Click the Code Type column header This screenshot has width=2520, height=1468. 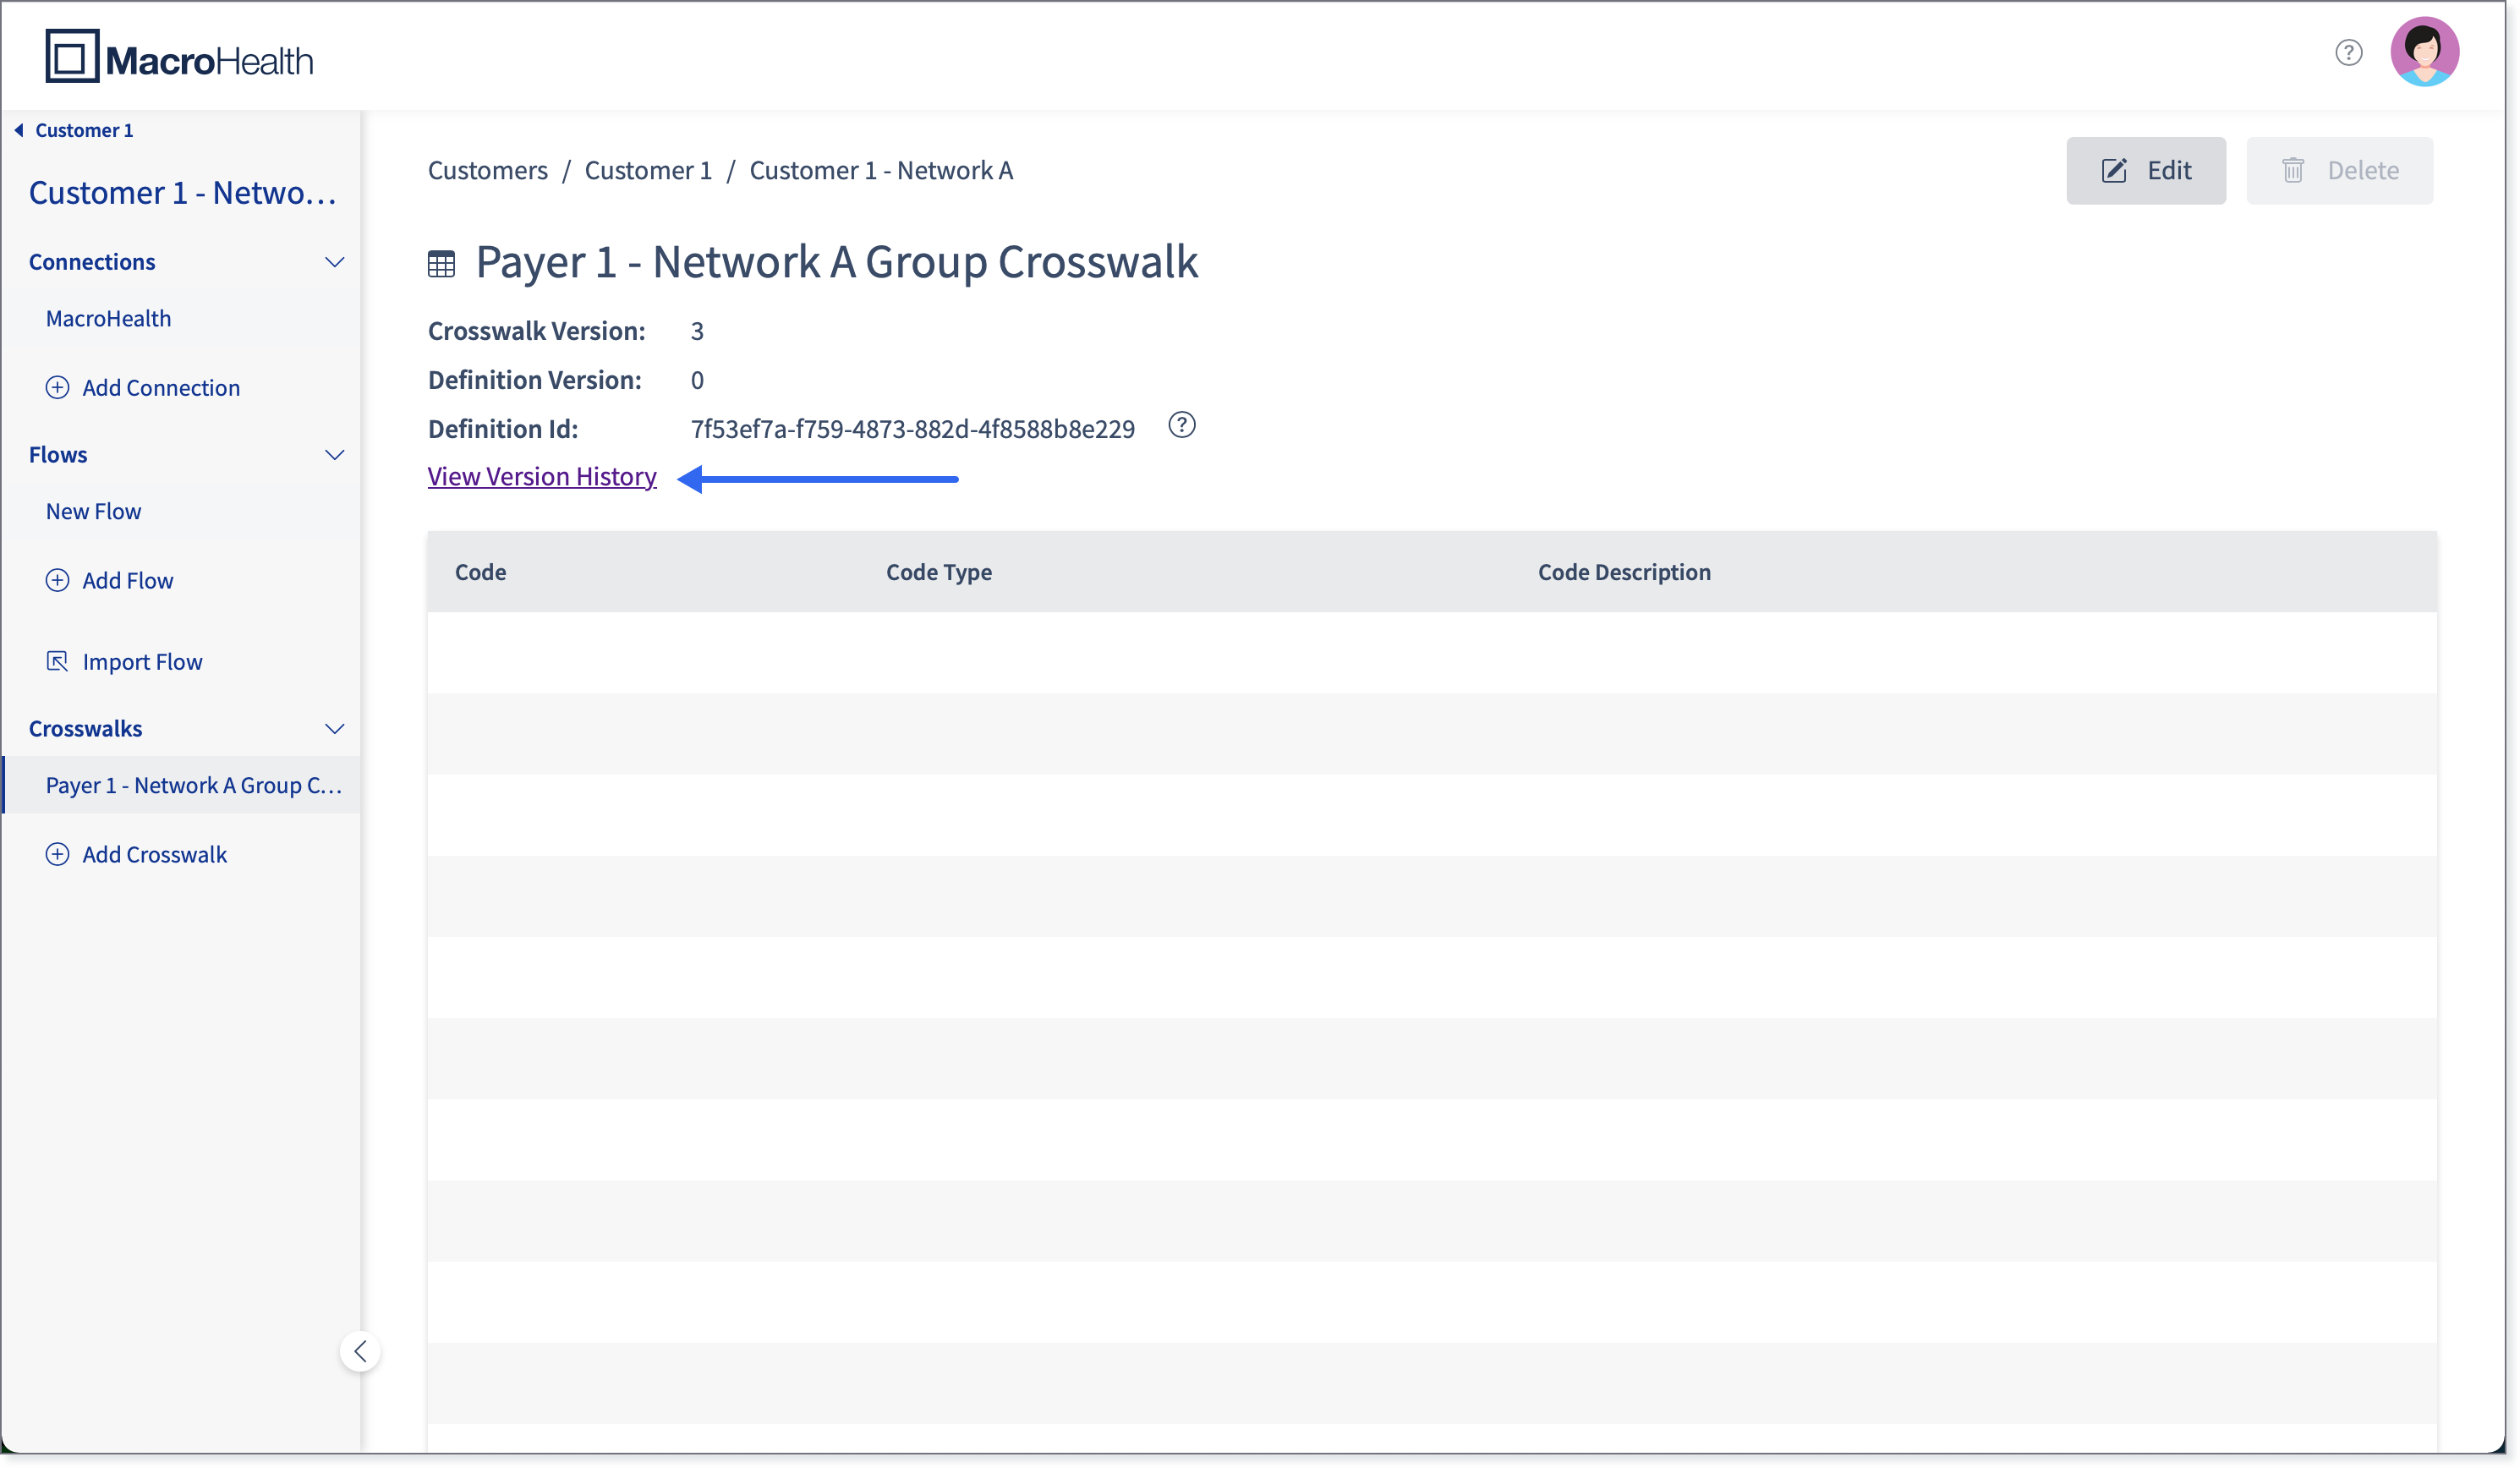939,572
